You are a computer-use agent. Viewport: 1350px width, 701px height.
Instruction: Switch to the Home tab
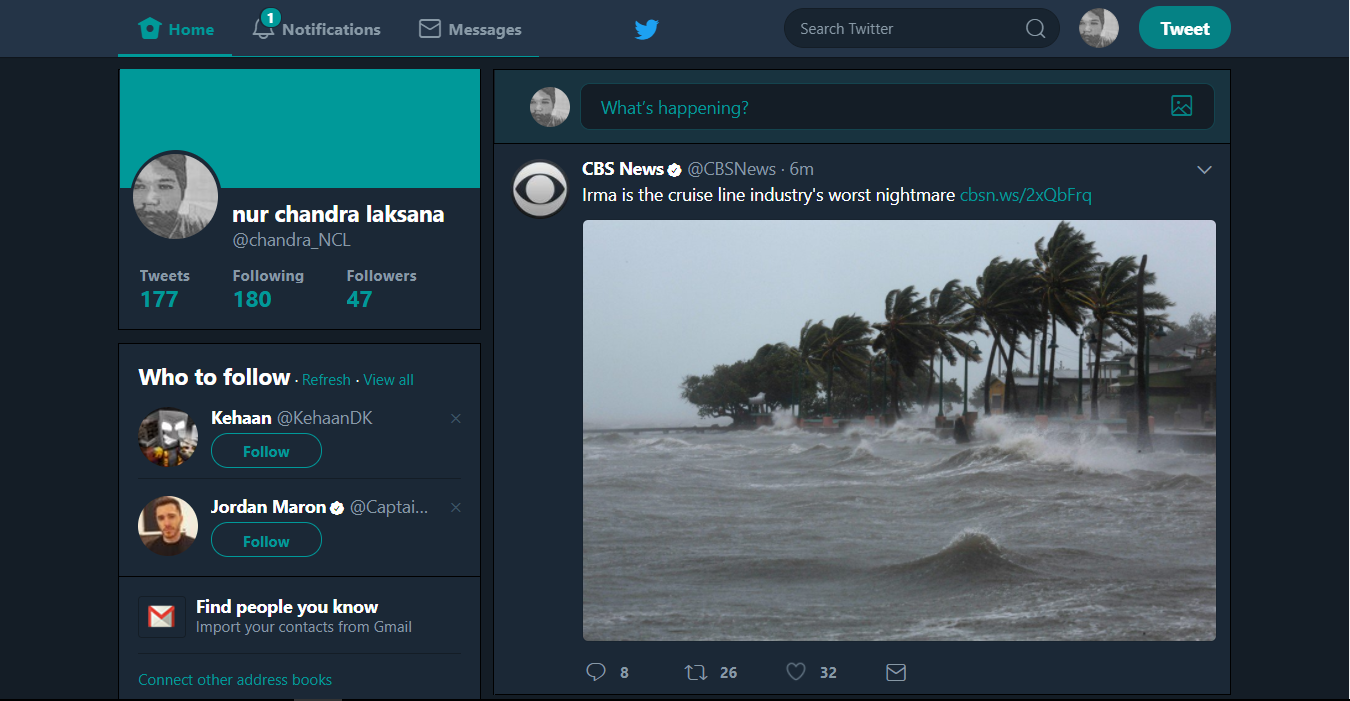(175, 28)
